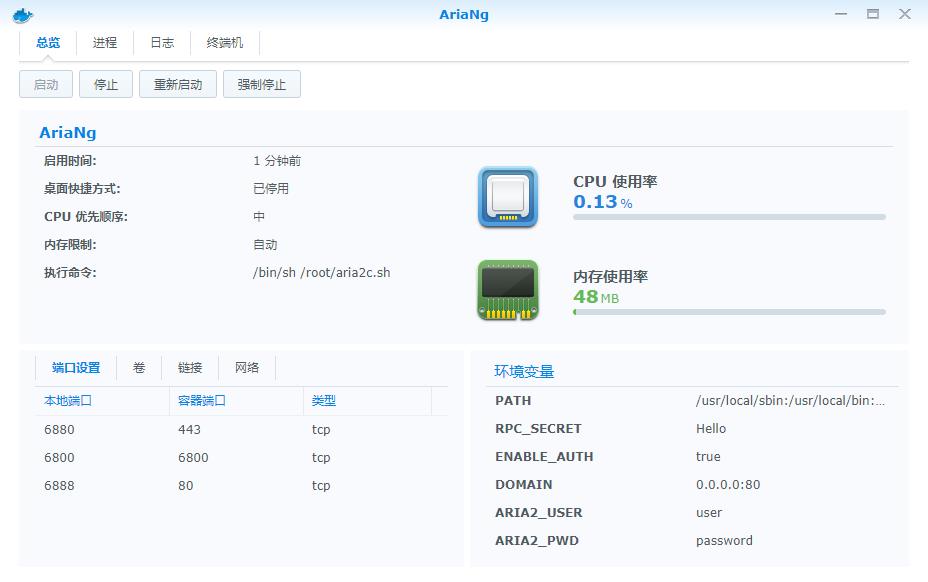Click the ENABLE_AUTH variable name
The image size is (928, 582).
[544, 456]
